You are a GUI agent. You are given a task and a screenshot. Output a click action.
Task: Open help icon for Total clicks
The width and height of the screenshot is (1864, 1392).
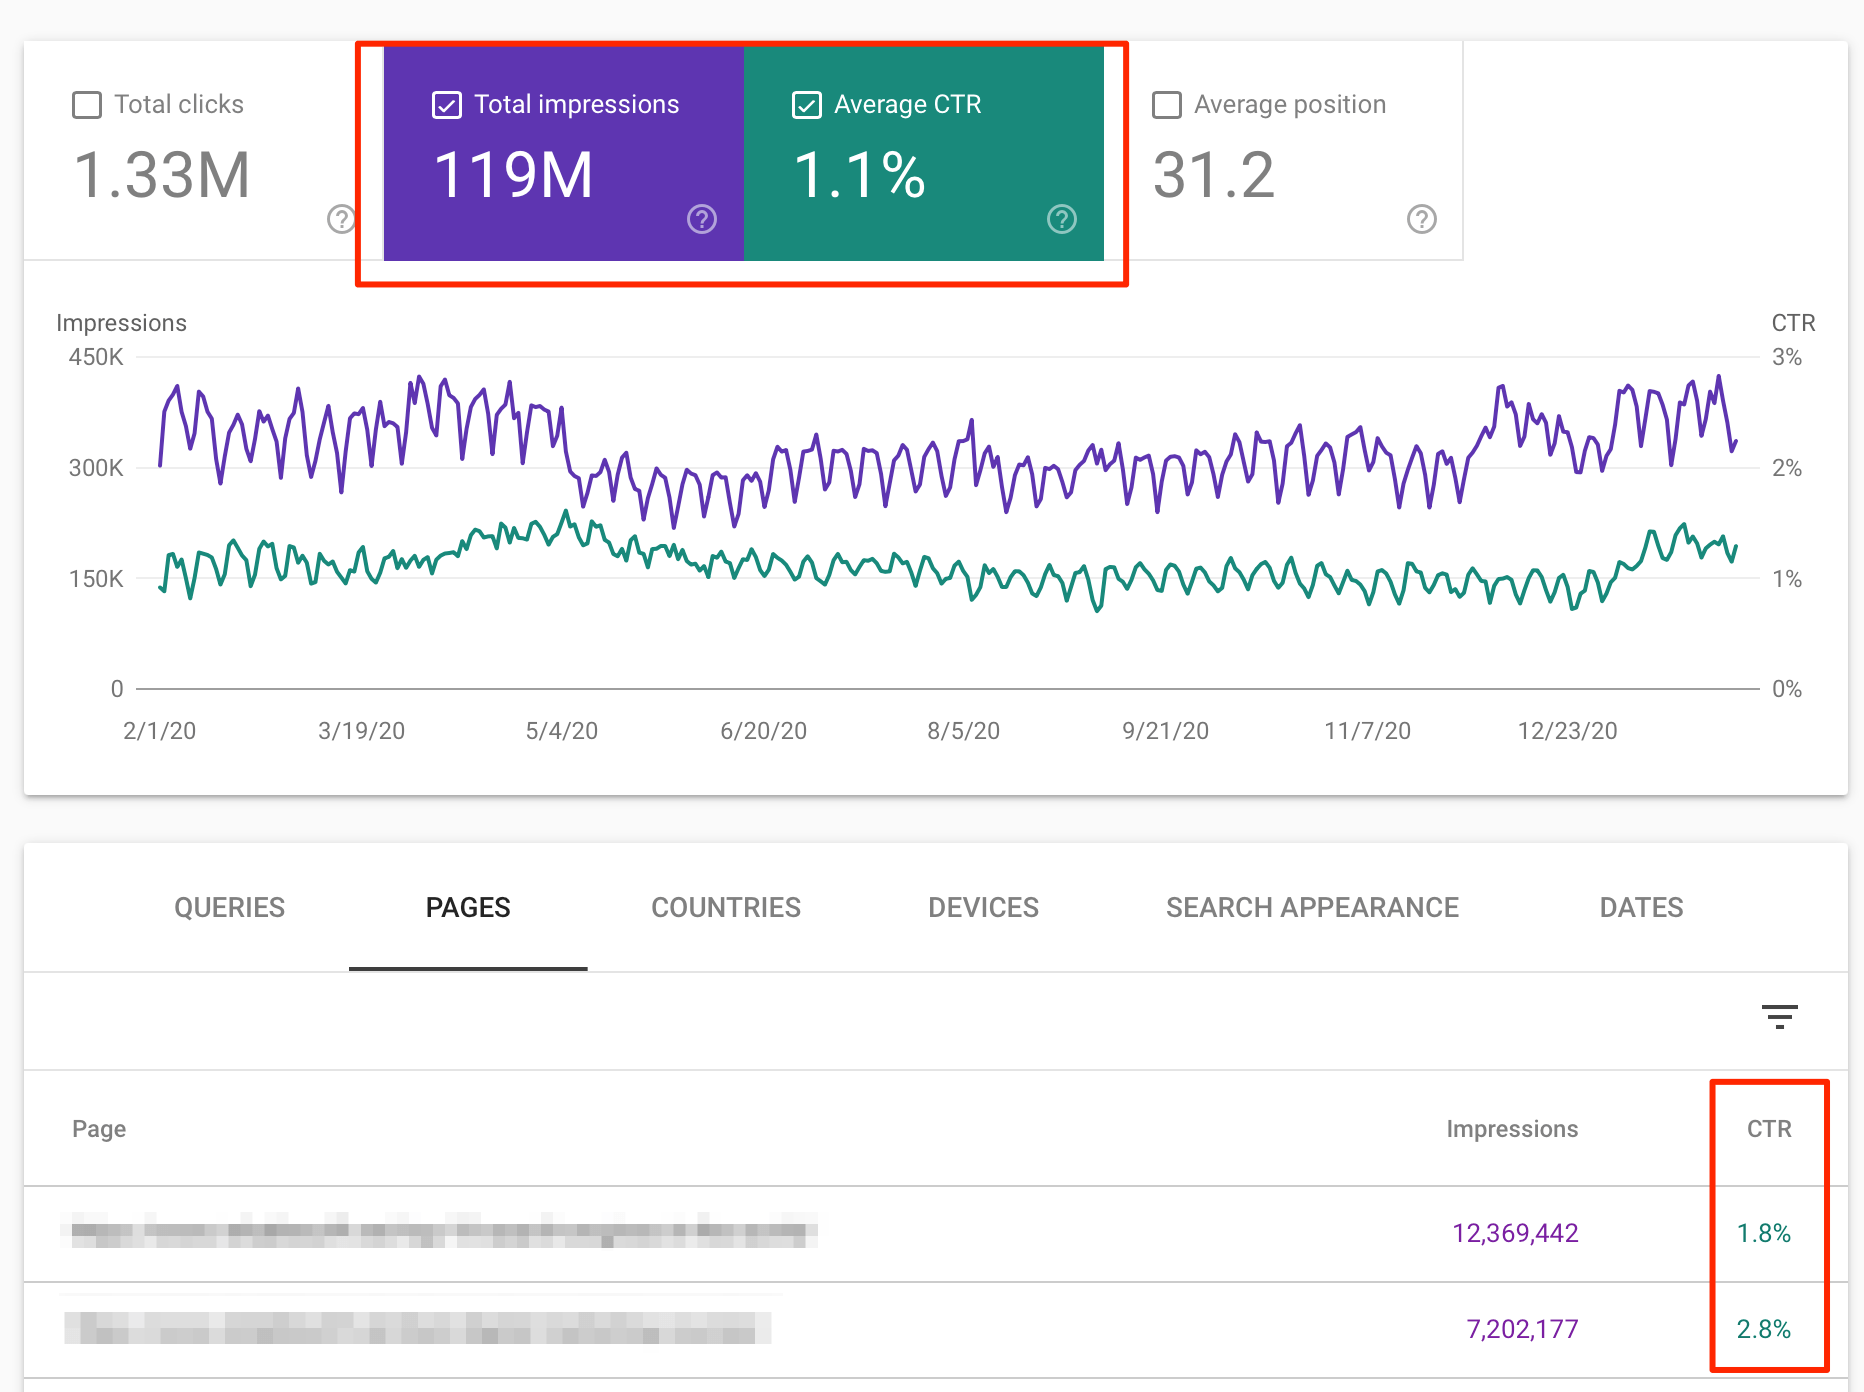[341, 219]
